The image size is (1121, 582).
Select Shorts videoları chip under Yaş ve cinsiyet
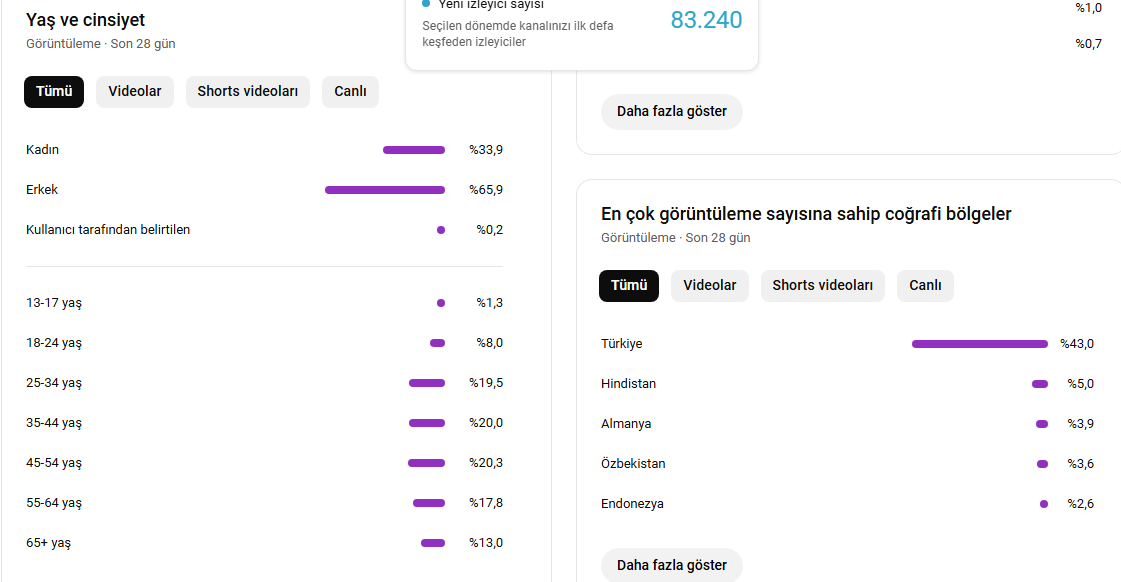click(x=247, y=92)
